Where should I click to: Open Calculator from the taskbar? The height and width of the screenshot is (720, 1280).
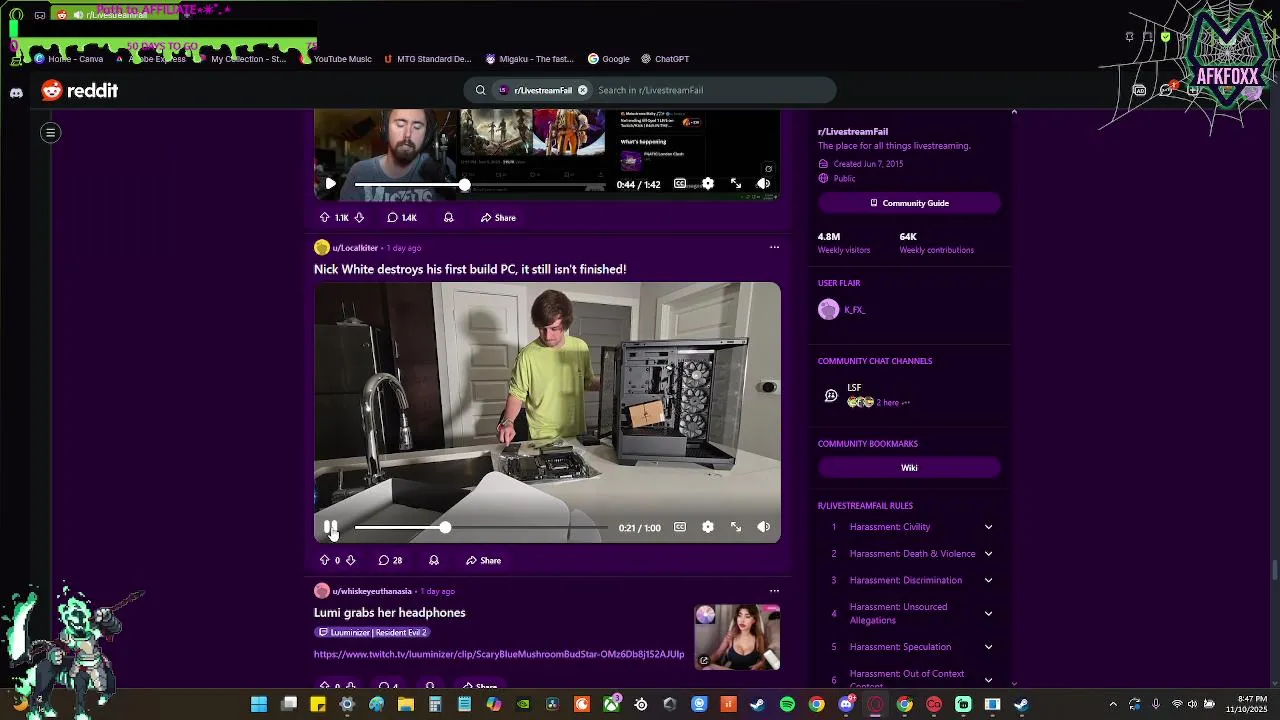tap(435, 705)
